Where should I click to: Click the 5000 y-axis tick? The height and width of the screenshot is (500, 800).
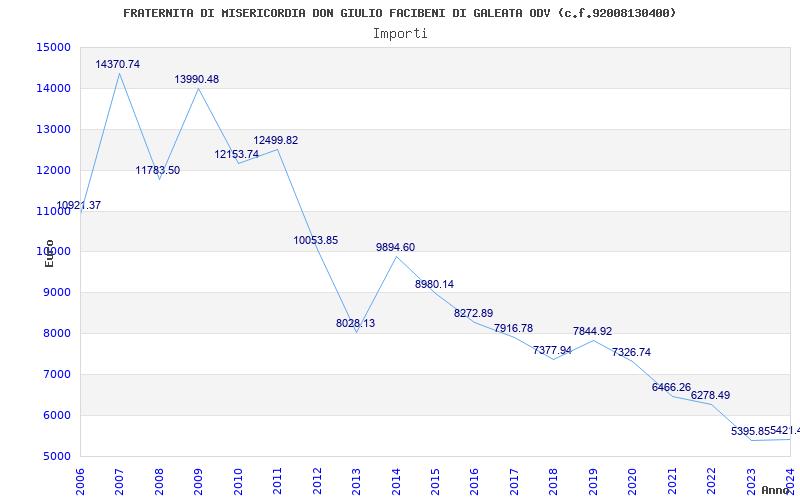[56, 456]
